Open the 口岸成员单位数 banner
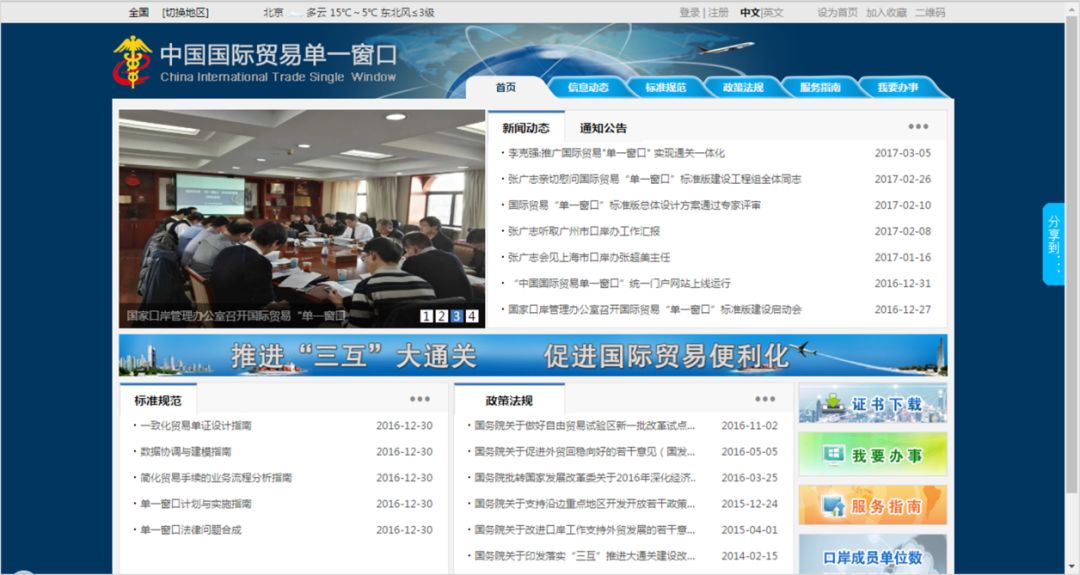This screenshot has height=575, width=1080. coord(873,554)
